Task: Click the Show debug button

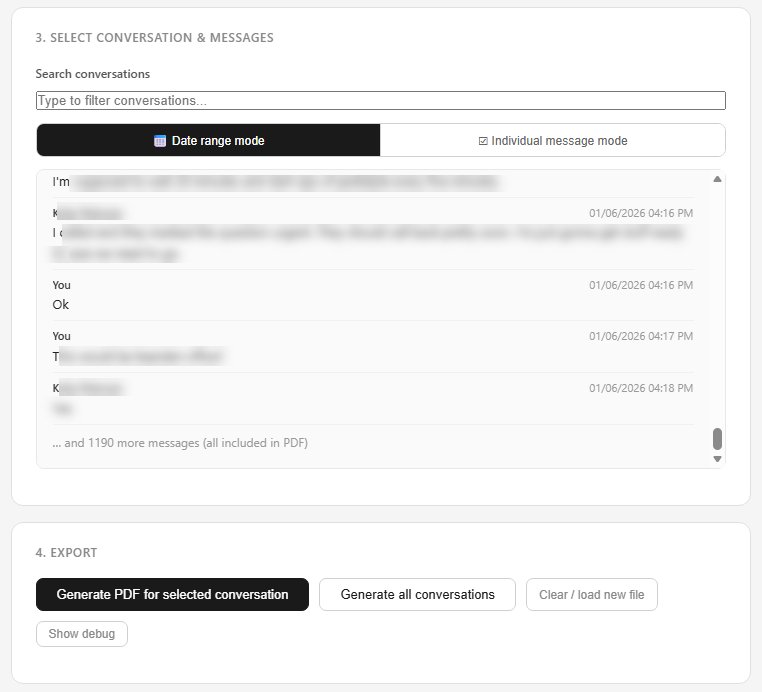Action: pos(82,634)
